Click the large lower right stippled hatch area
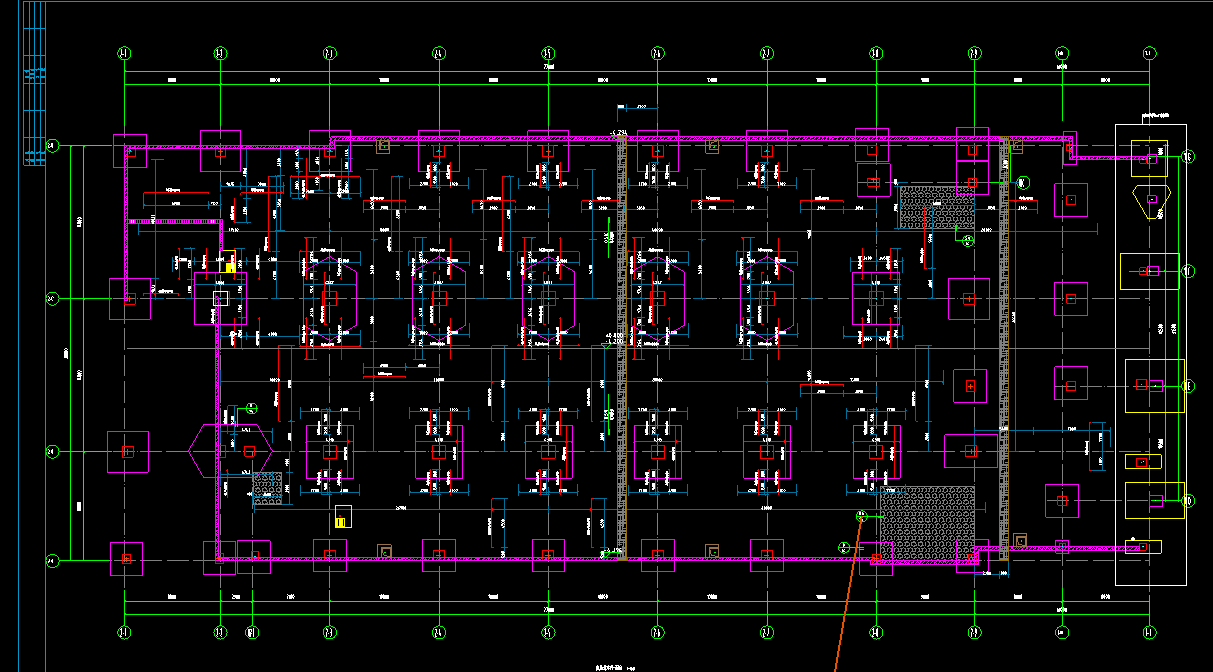1213x672 pixels. (x=927, y=524)
